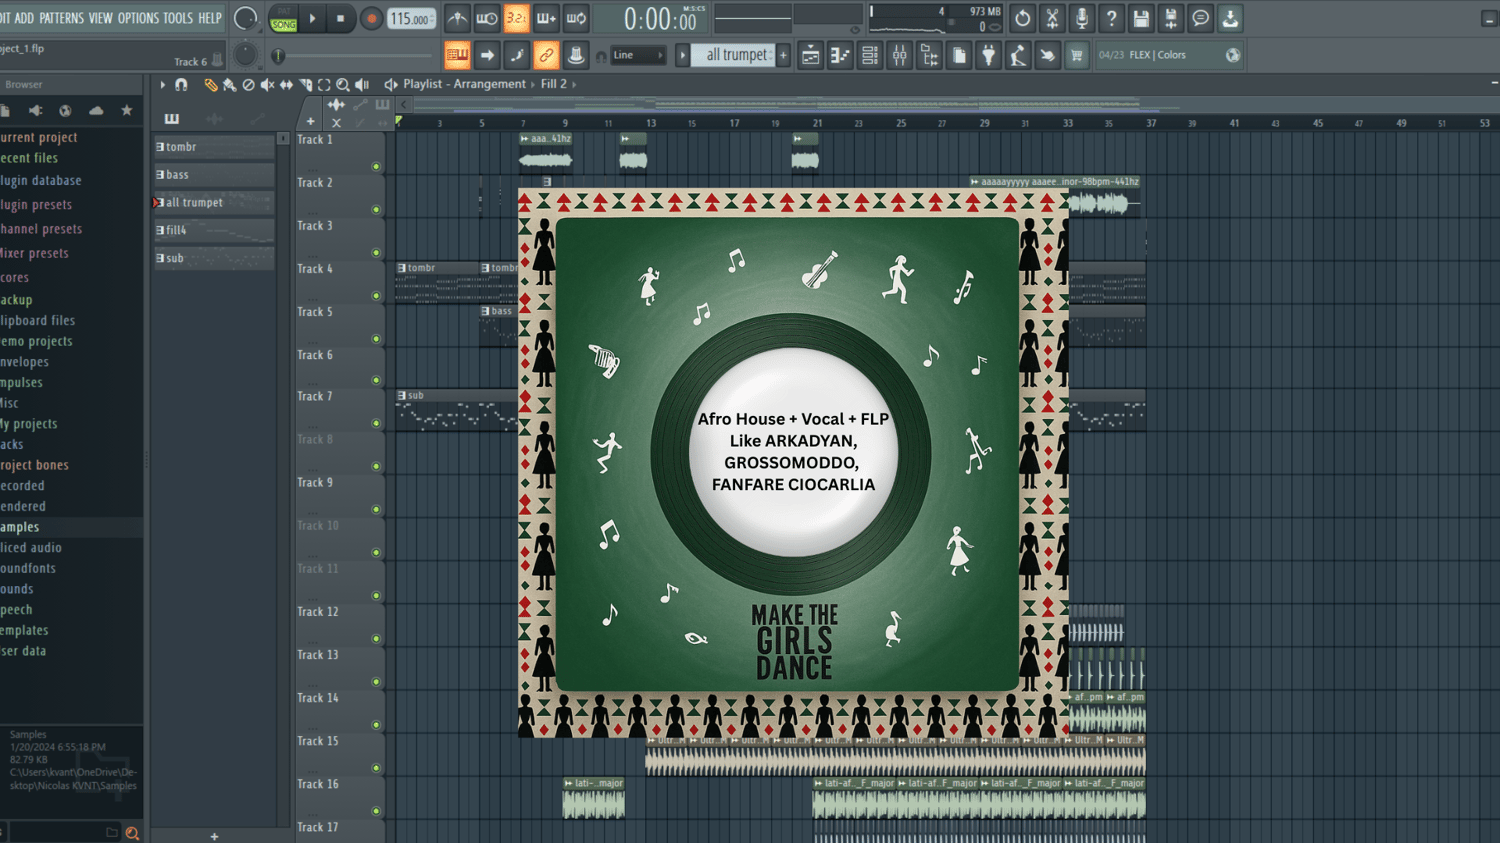Click the metronome icon

(457, 18)
